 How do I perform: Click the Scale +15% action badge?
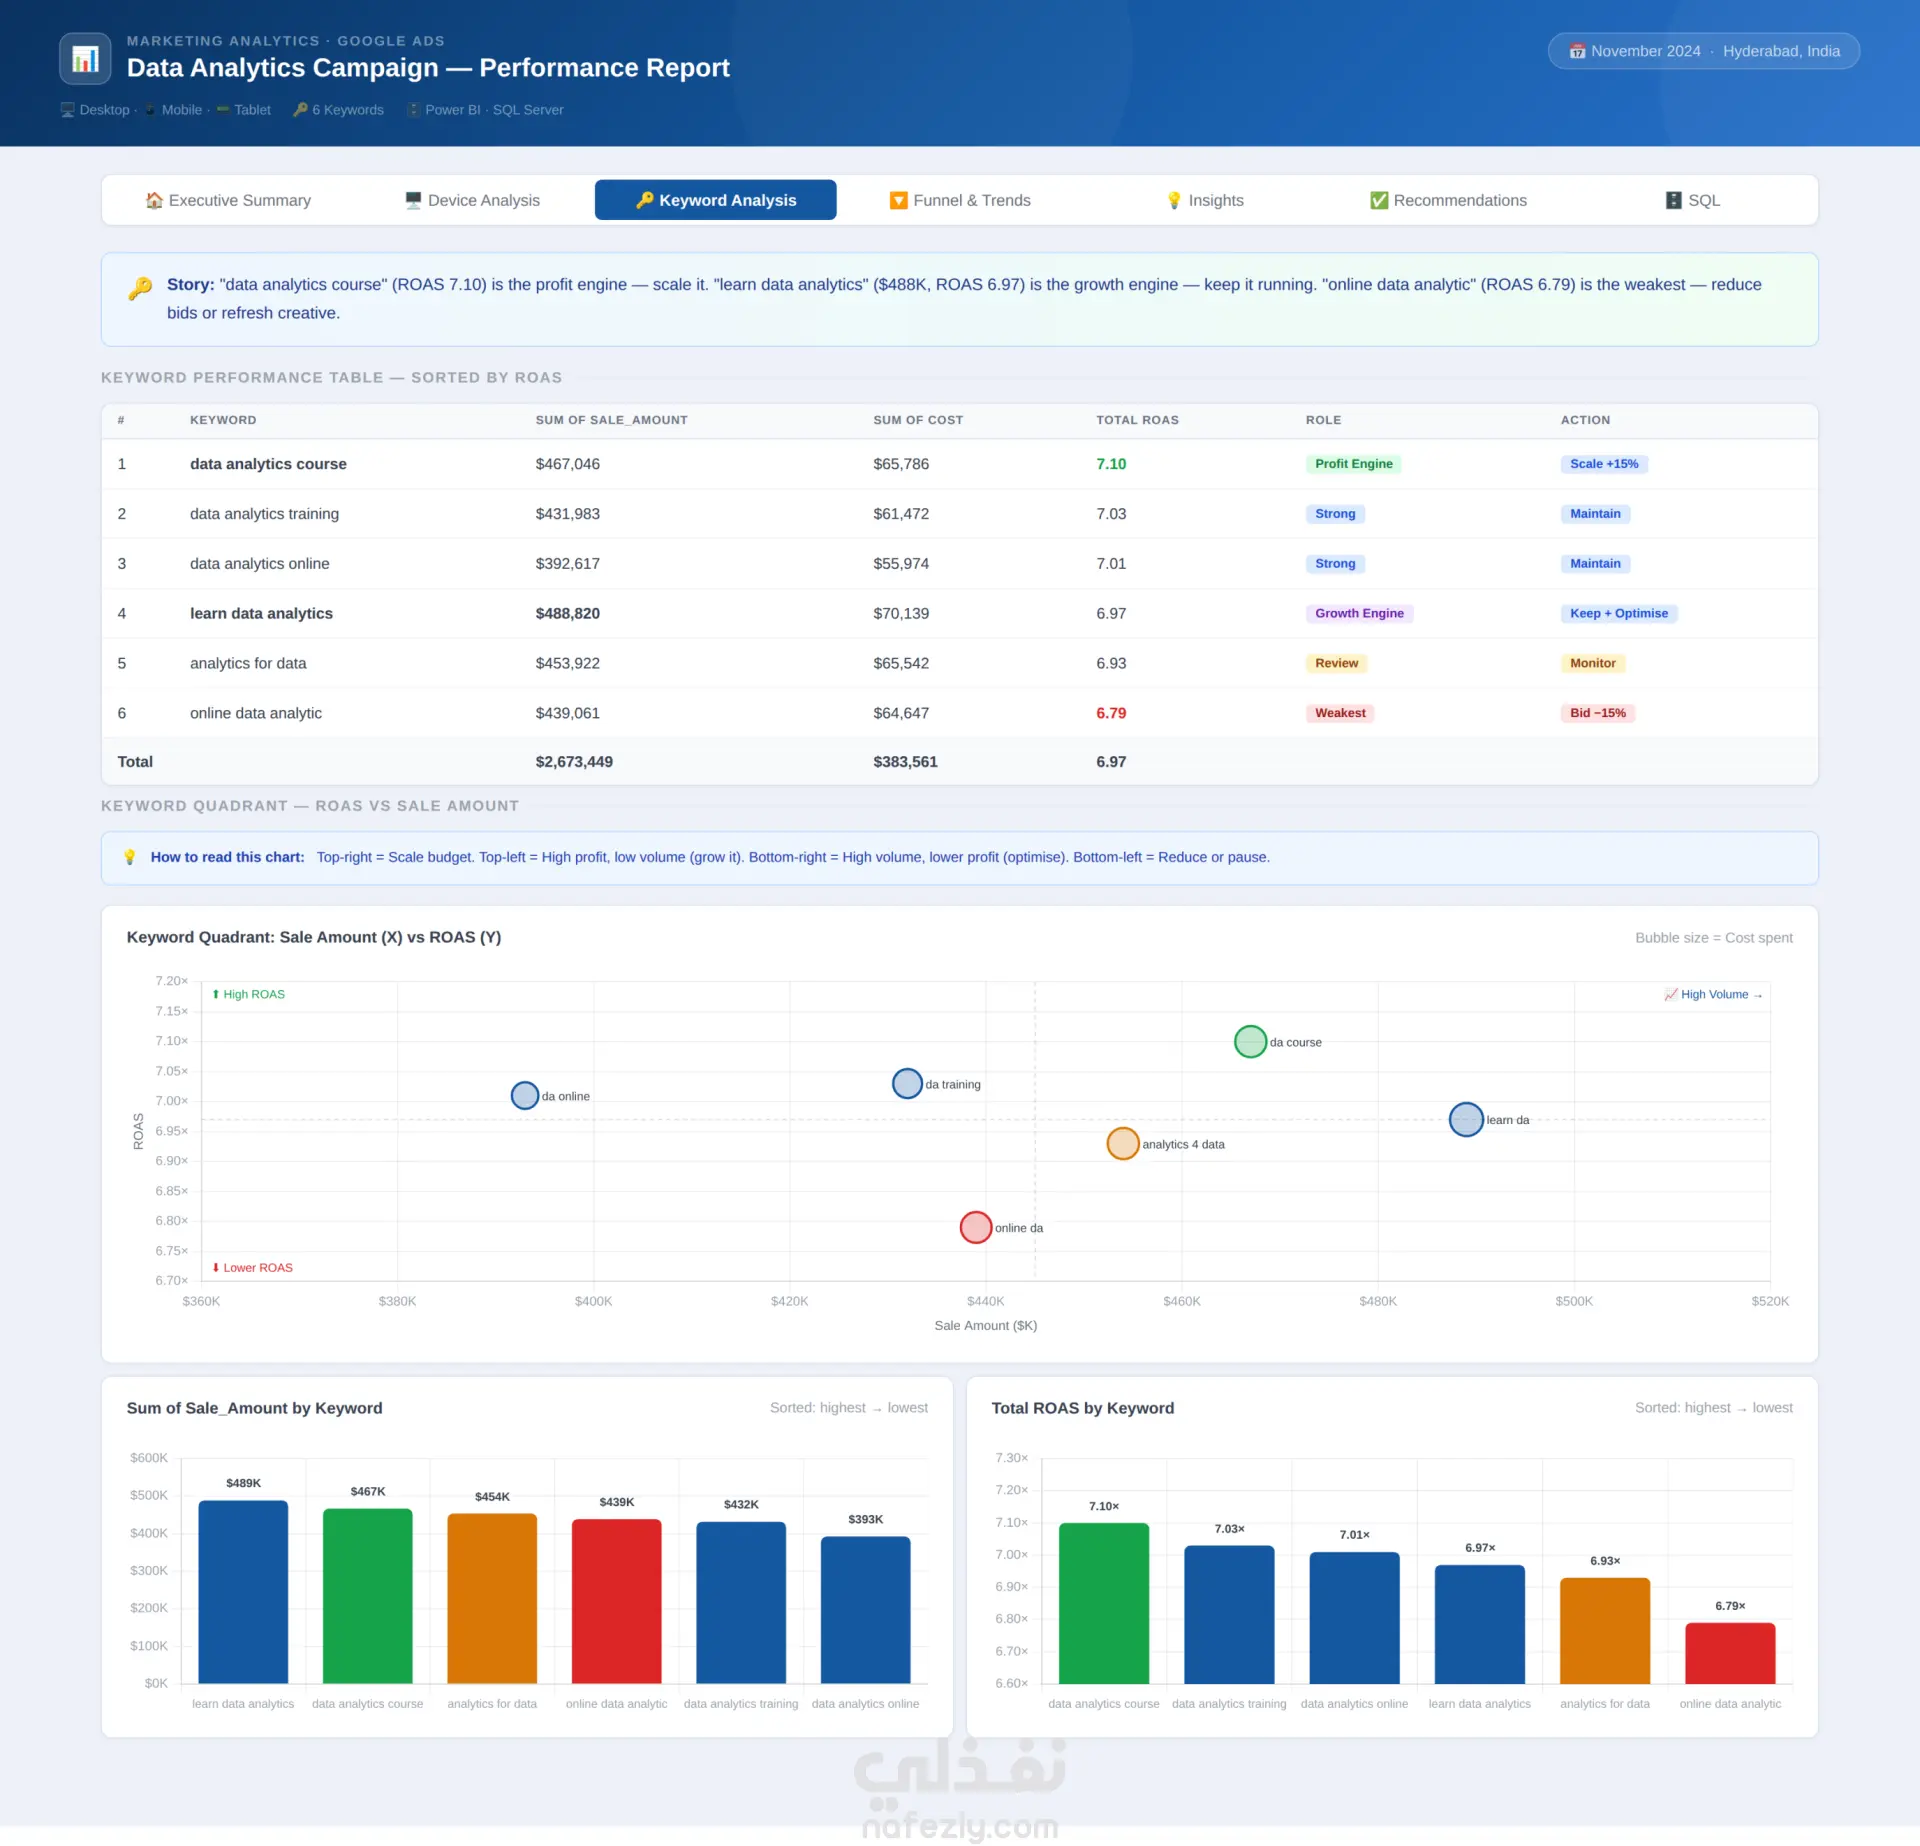point(1604,464)
